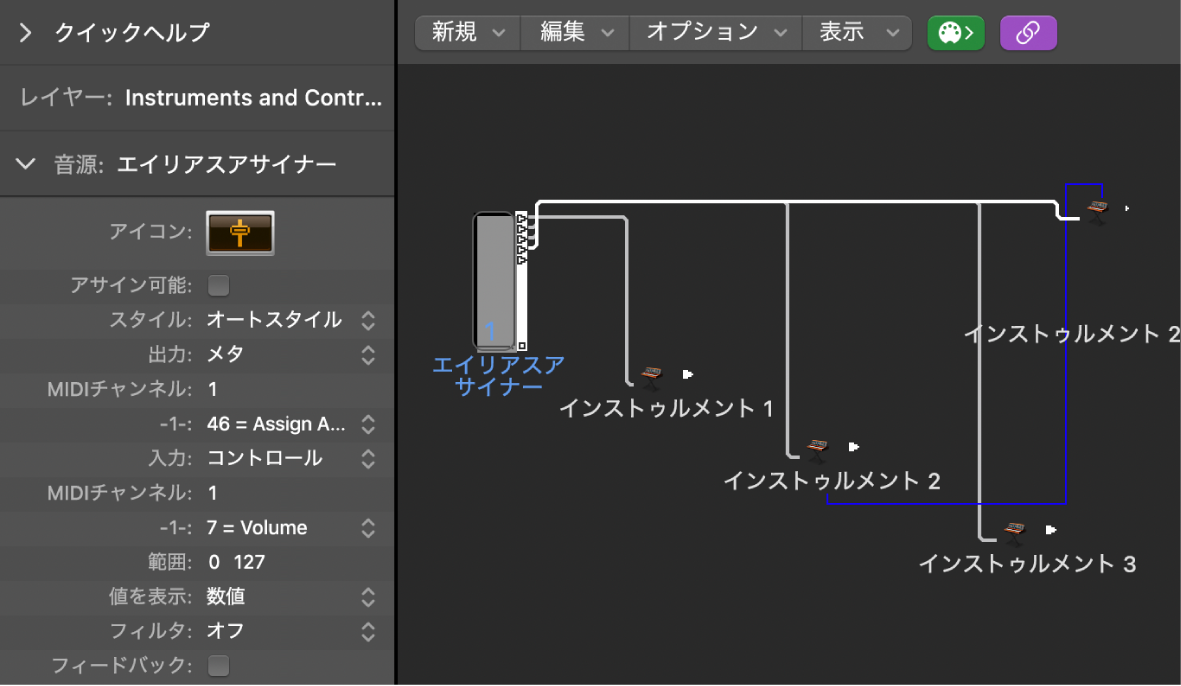1181x686 pixels.
Task: Open the スタイル dropdown set to オートスタイル
Action: (x=290, y=320)
